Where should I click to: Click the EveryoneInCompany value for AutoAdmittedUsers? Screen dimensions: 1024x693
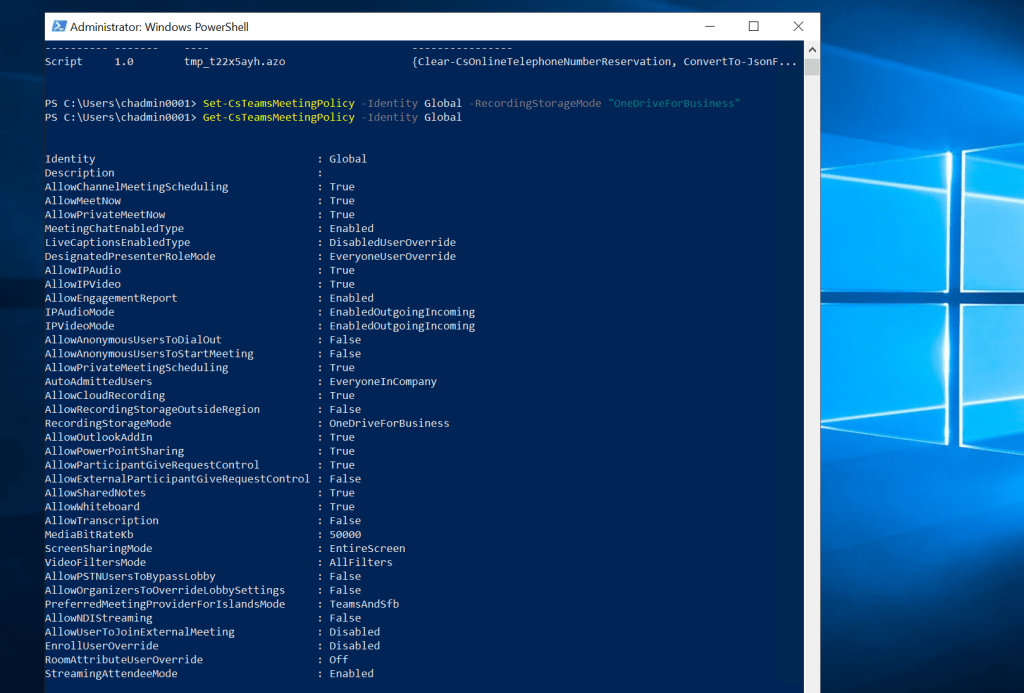pos(383,382)
